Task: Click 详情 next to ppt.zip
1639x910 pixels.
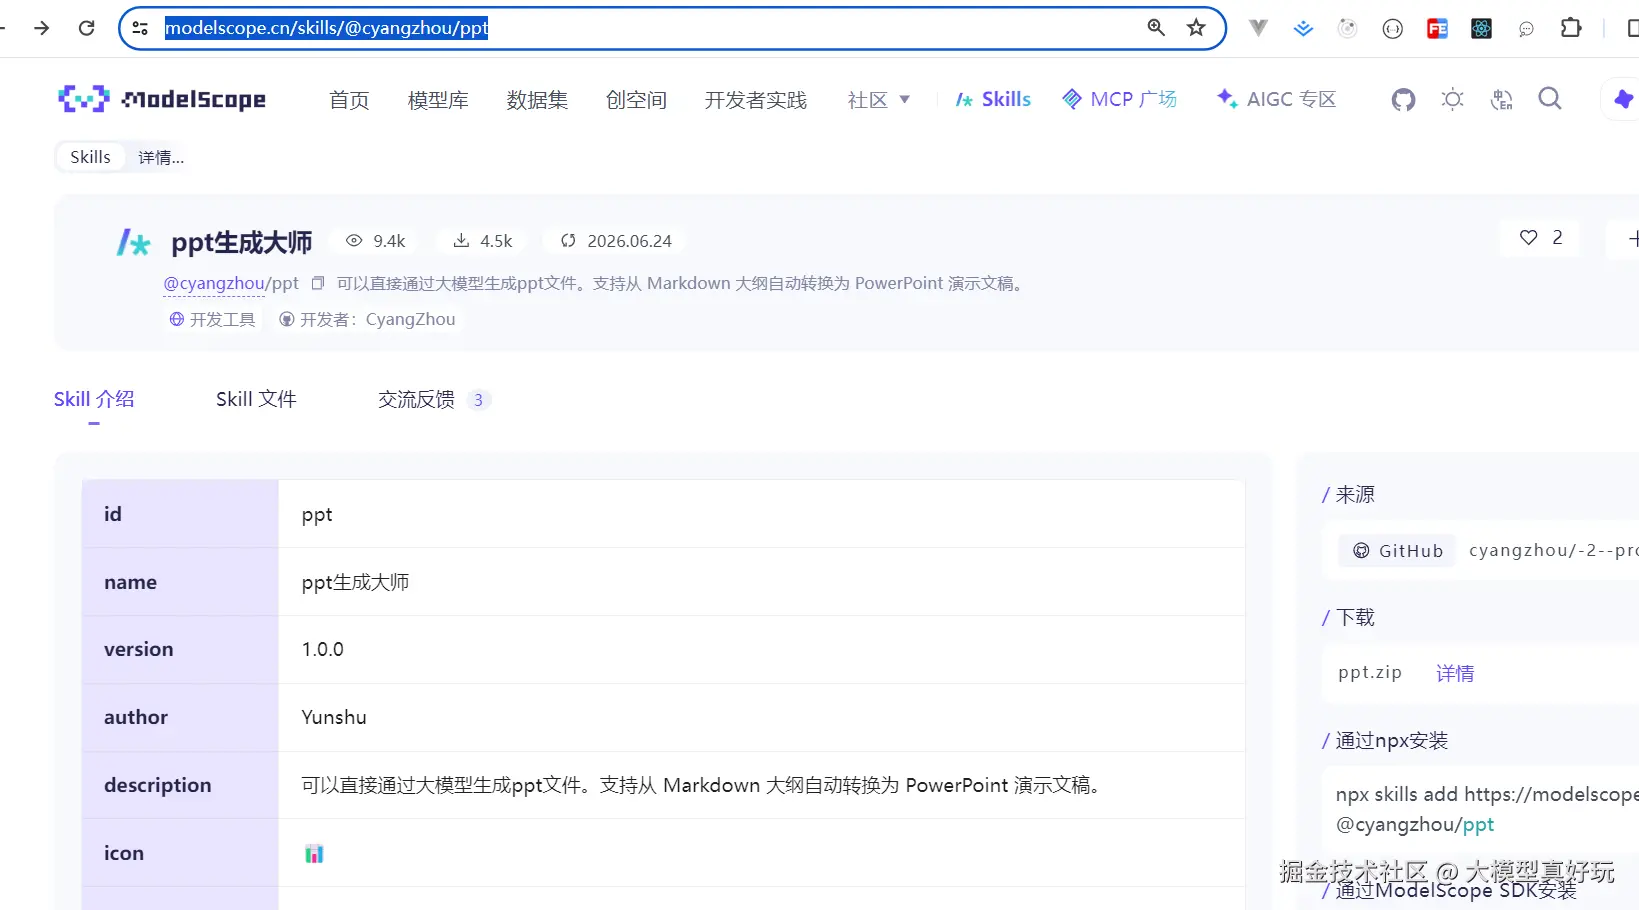Action: click(1455, 673)
